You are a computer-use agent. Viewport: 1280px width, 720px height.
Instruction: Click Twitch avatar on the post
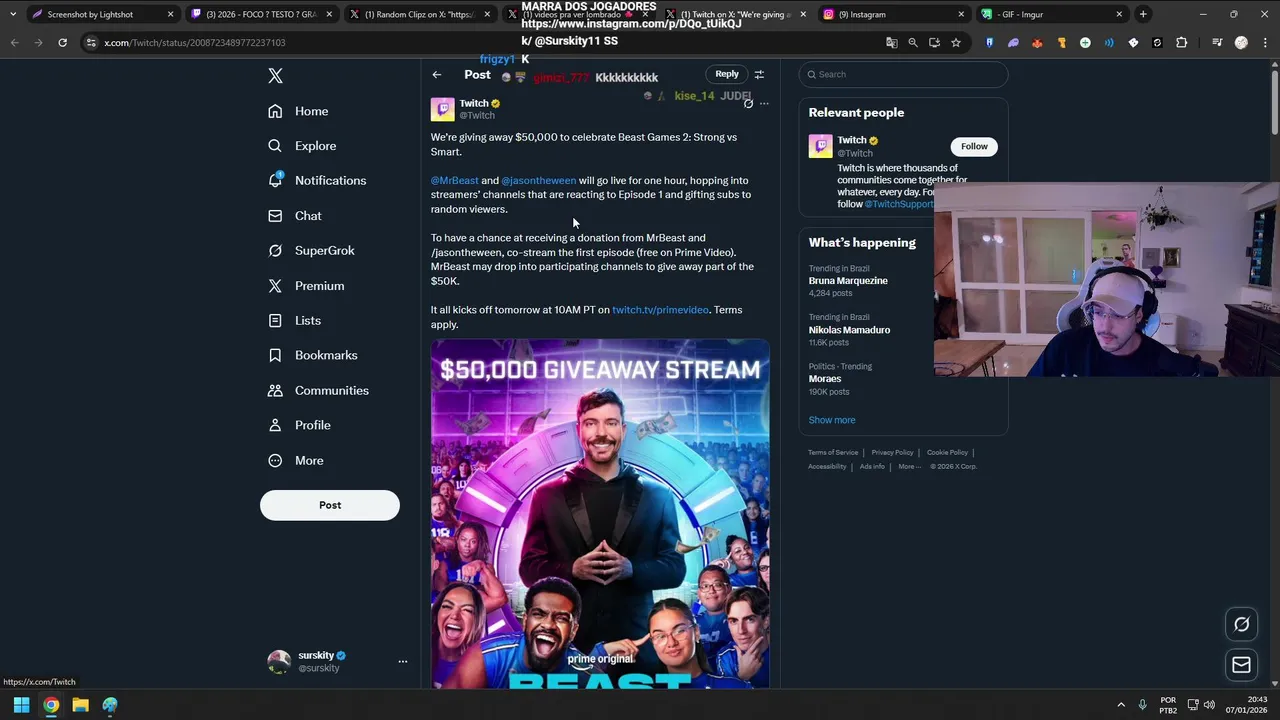click(442, 109)
